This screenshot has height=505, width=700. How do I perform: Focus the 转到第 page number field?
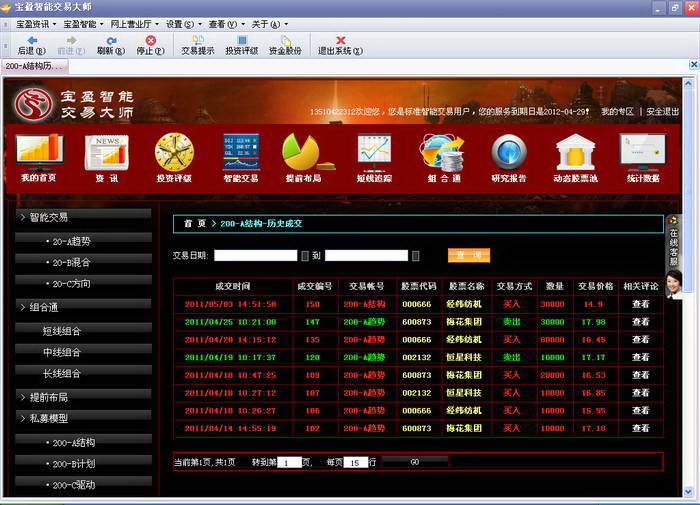290,463
